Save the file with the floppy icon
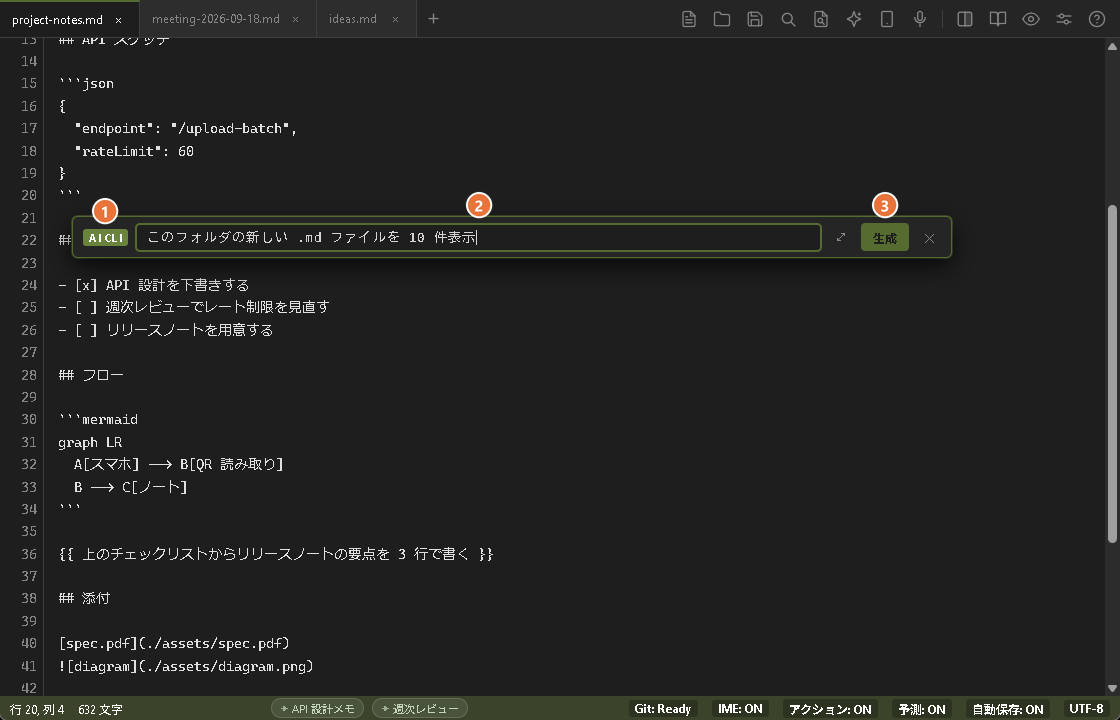1120x720 pixels. [755, 19]
